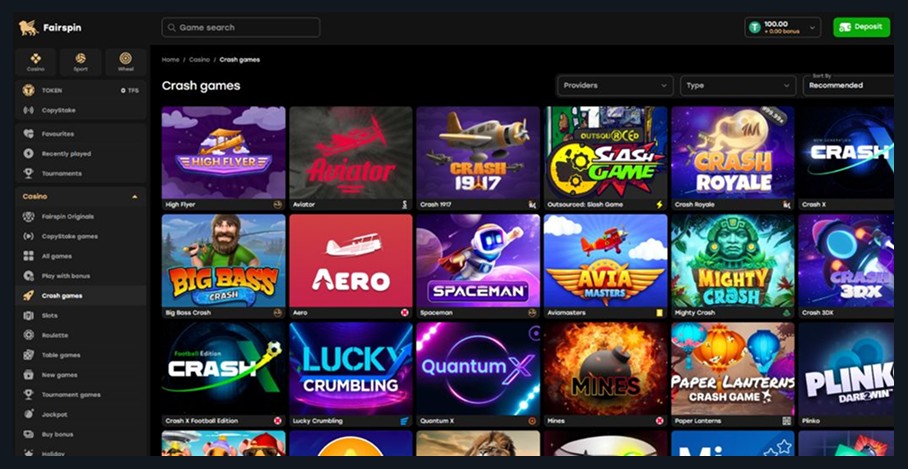908x469 pixels.
Task: Open the Casino icon tab
Action: click(x=35, y=62)
